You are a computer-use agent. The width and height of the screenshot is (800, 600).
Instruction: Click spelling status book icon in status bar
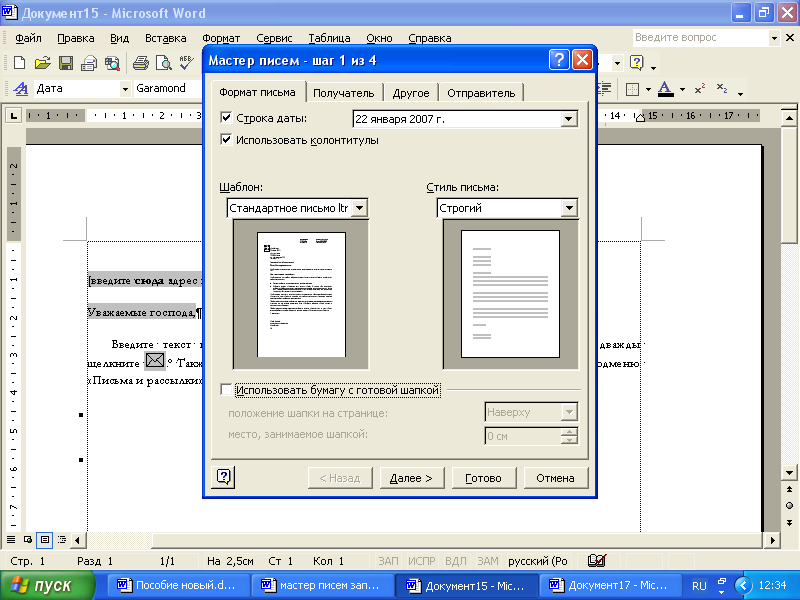click(x=596, y=561)
